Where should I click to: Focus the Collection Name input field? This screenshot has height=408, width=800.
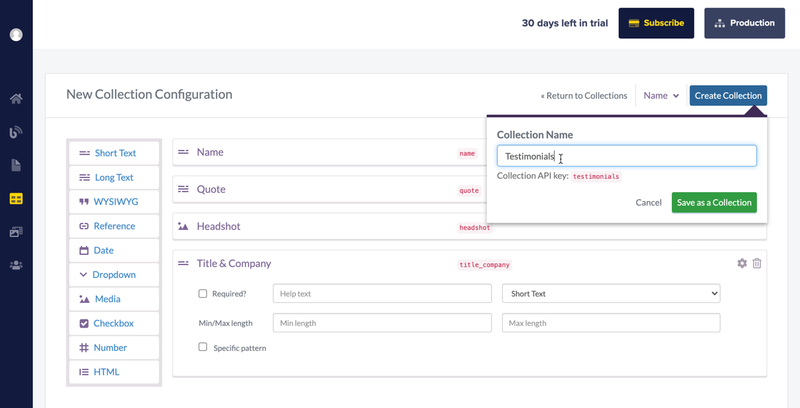pos(627,156)
